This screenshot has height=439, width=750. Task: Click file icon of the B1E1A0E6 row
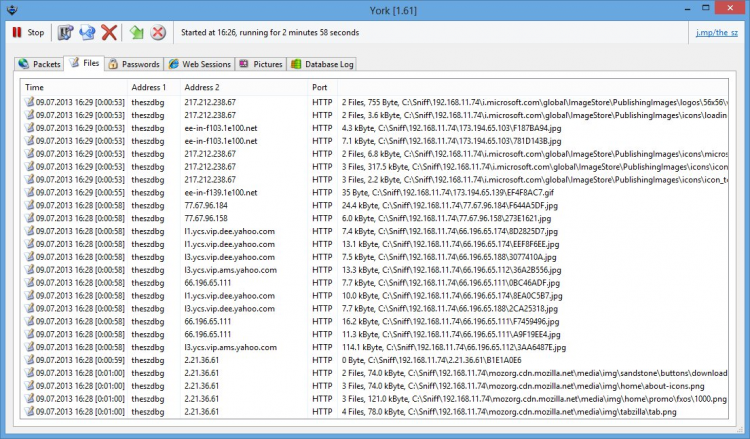pos(30,360)
